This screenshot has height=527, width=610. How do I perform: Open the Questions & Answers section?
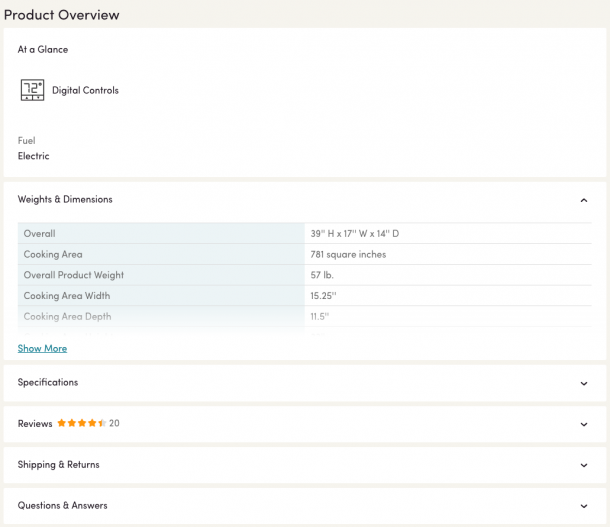pos(305,506)
